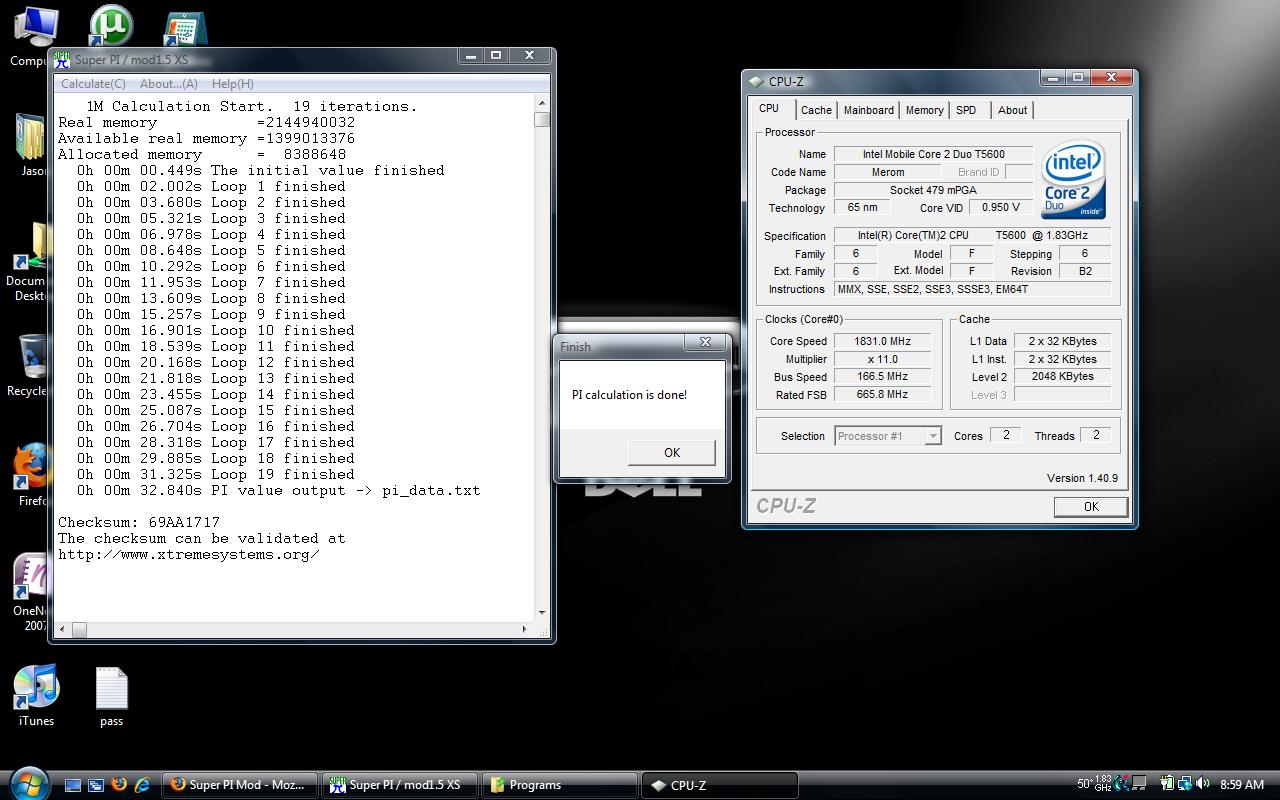Open Help(H) menu in Super PI
The height and width of the screenshot is (800, 1280).
[232, 84]
